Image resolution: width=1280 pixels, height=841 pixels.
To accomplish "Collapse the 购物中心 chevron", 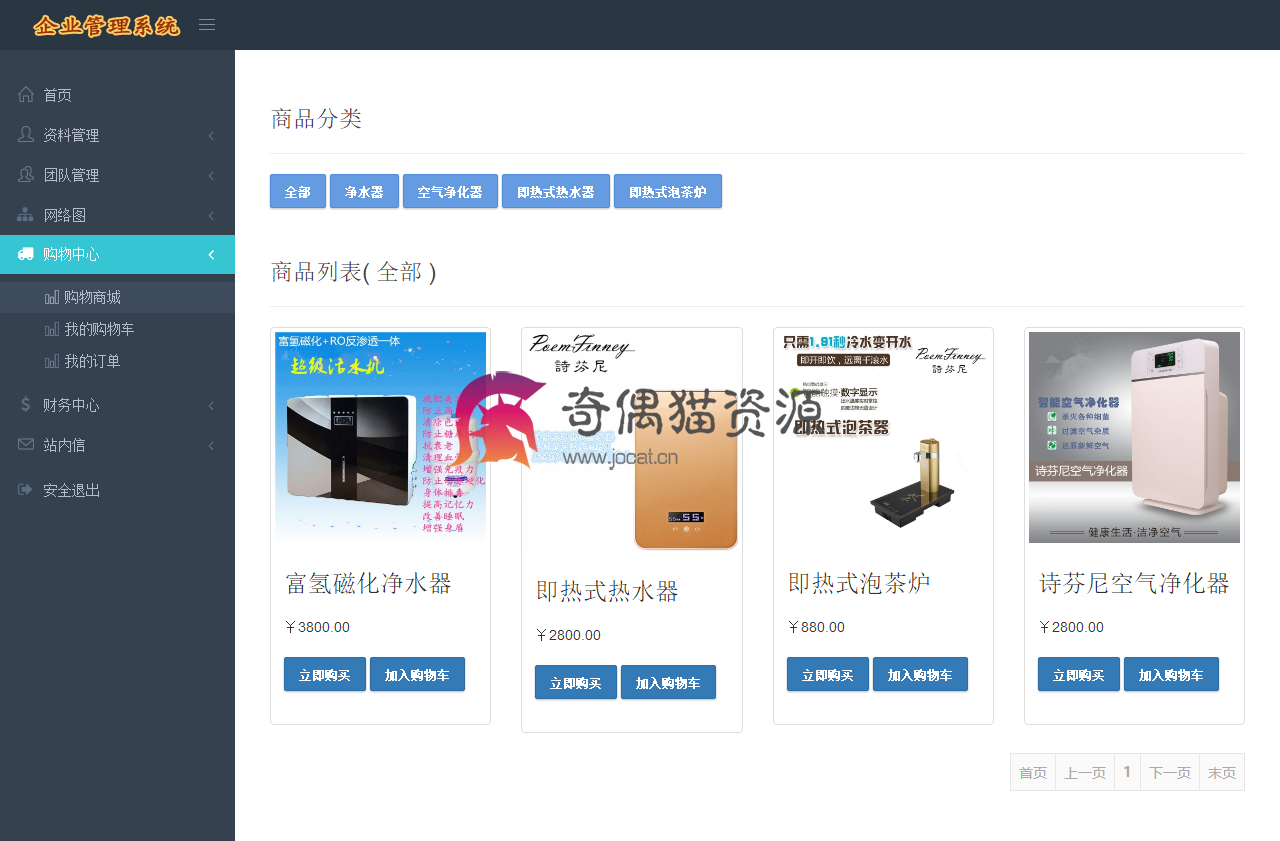I will pos(211,255).
